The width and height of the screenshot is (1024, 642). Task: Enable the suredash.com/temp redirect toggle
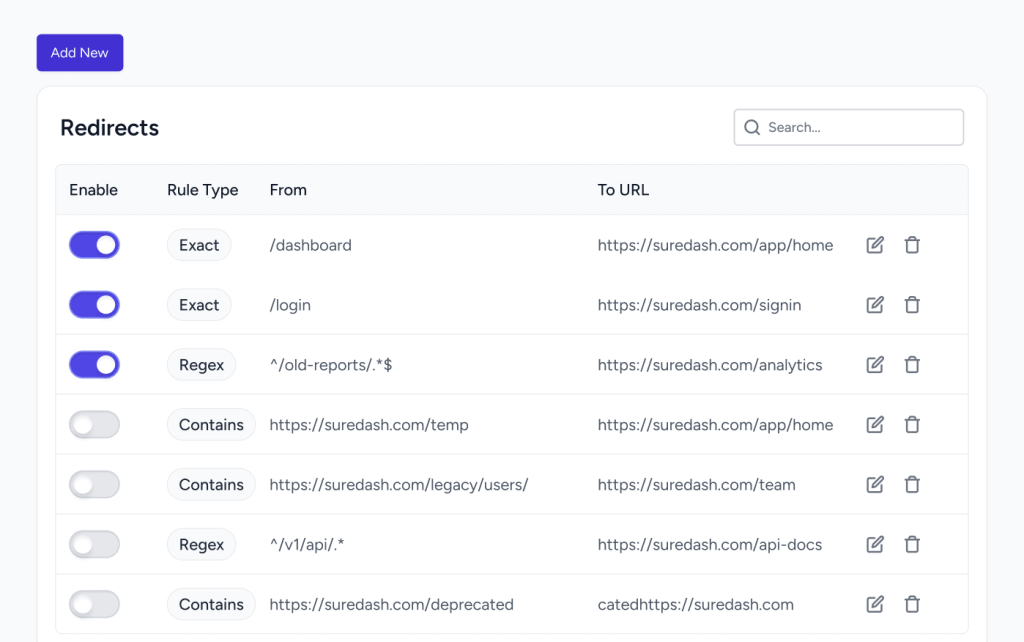pos(94,425)
